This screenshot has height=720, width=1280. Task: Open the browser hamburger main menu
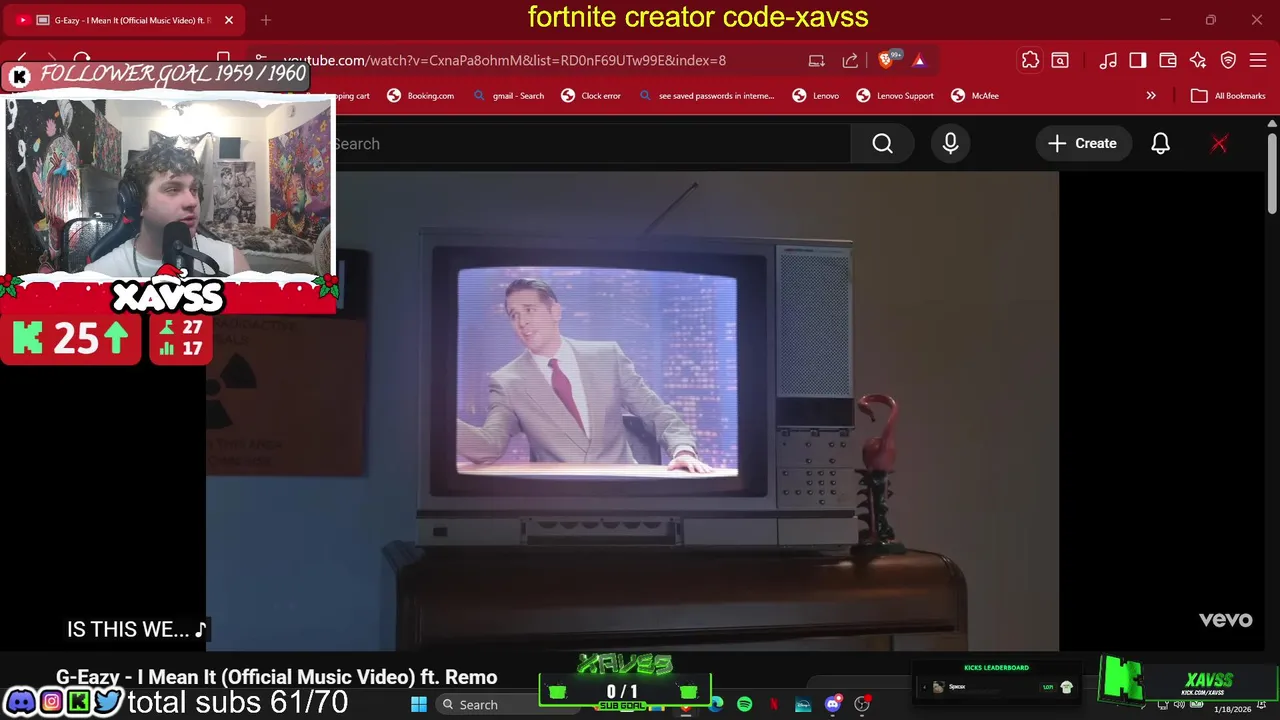(x=1258, y=60)
